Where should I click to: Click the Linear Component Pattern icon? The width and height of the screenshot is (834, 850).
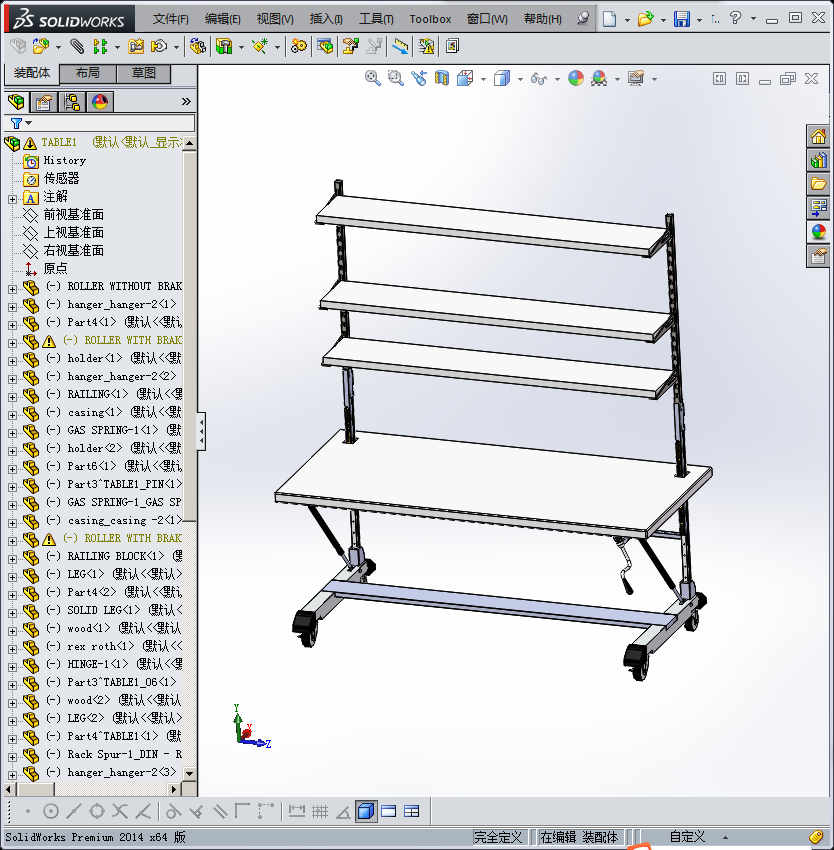tap(100, 47)
